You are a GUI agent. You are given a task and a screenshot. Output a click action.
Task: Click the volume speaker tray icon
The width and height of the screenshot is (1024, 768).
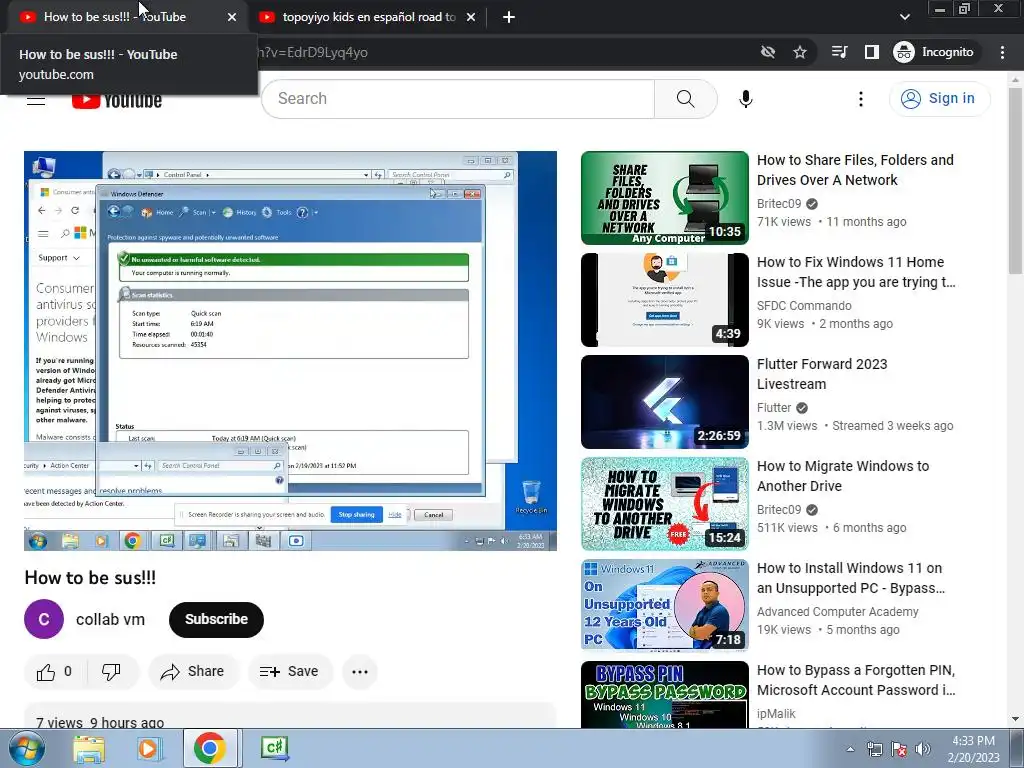922,749
